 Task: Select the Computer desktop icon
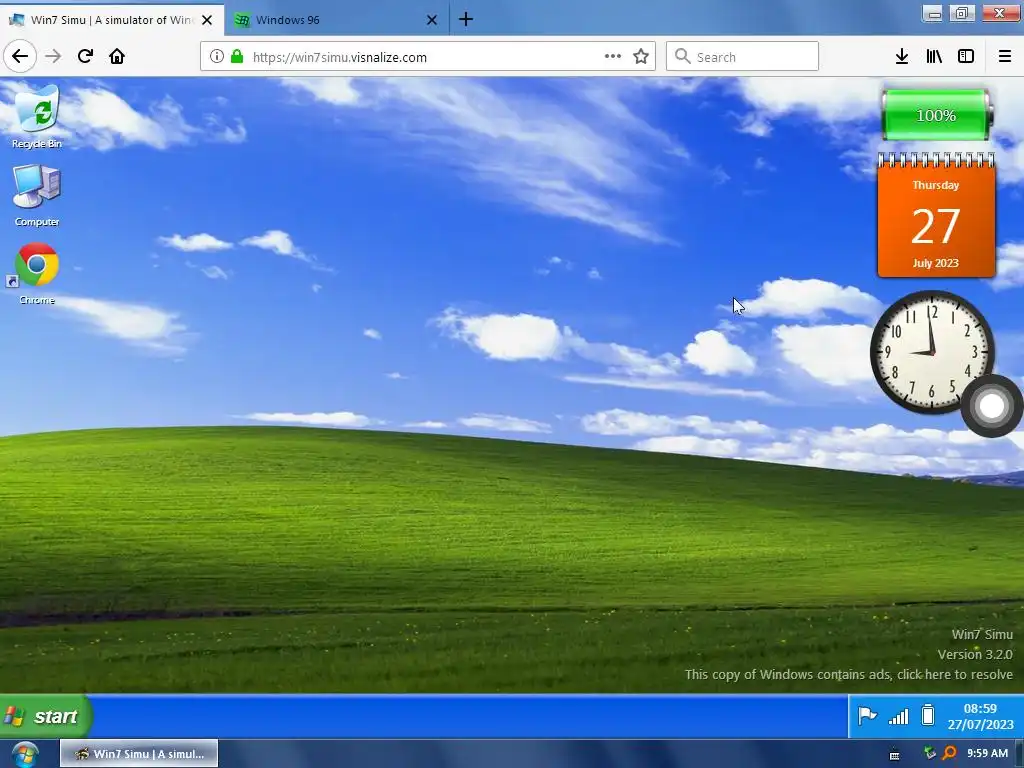point(37,195)
